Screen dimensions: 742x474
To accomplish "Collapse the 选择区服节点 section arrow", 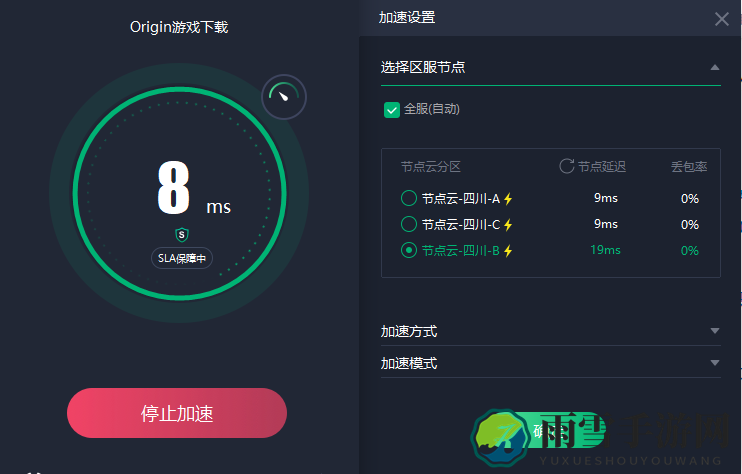I will [715, 68].
